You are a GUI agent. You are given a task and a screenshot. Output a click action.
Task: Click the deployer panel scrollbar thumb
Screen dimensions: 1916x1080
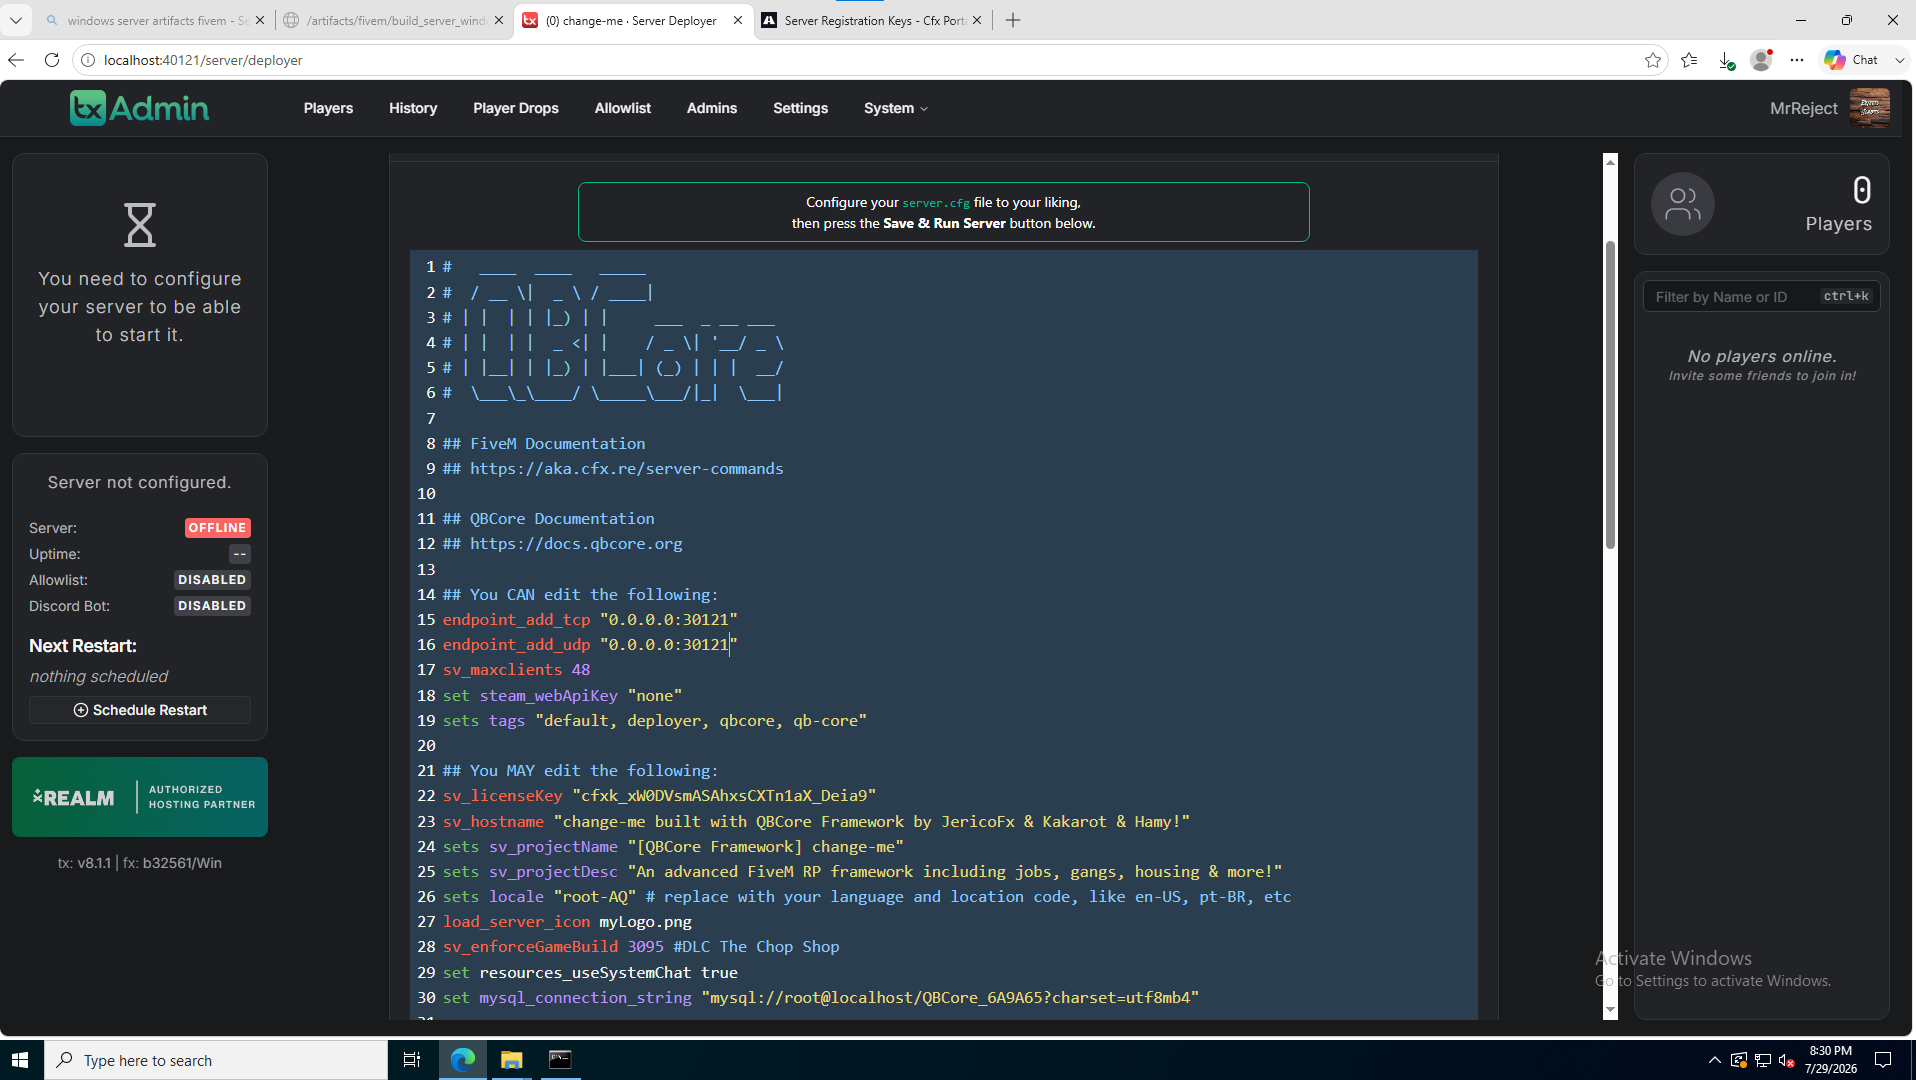[1610, 394]
